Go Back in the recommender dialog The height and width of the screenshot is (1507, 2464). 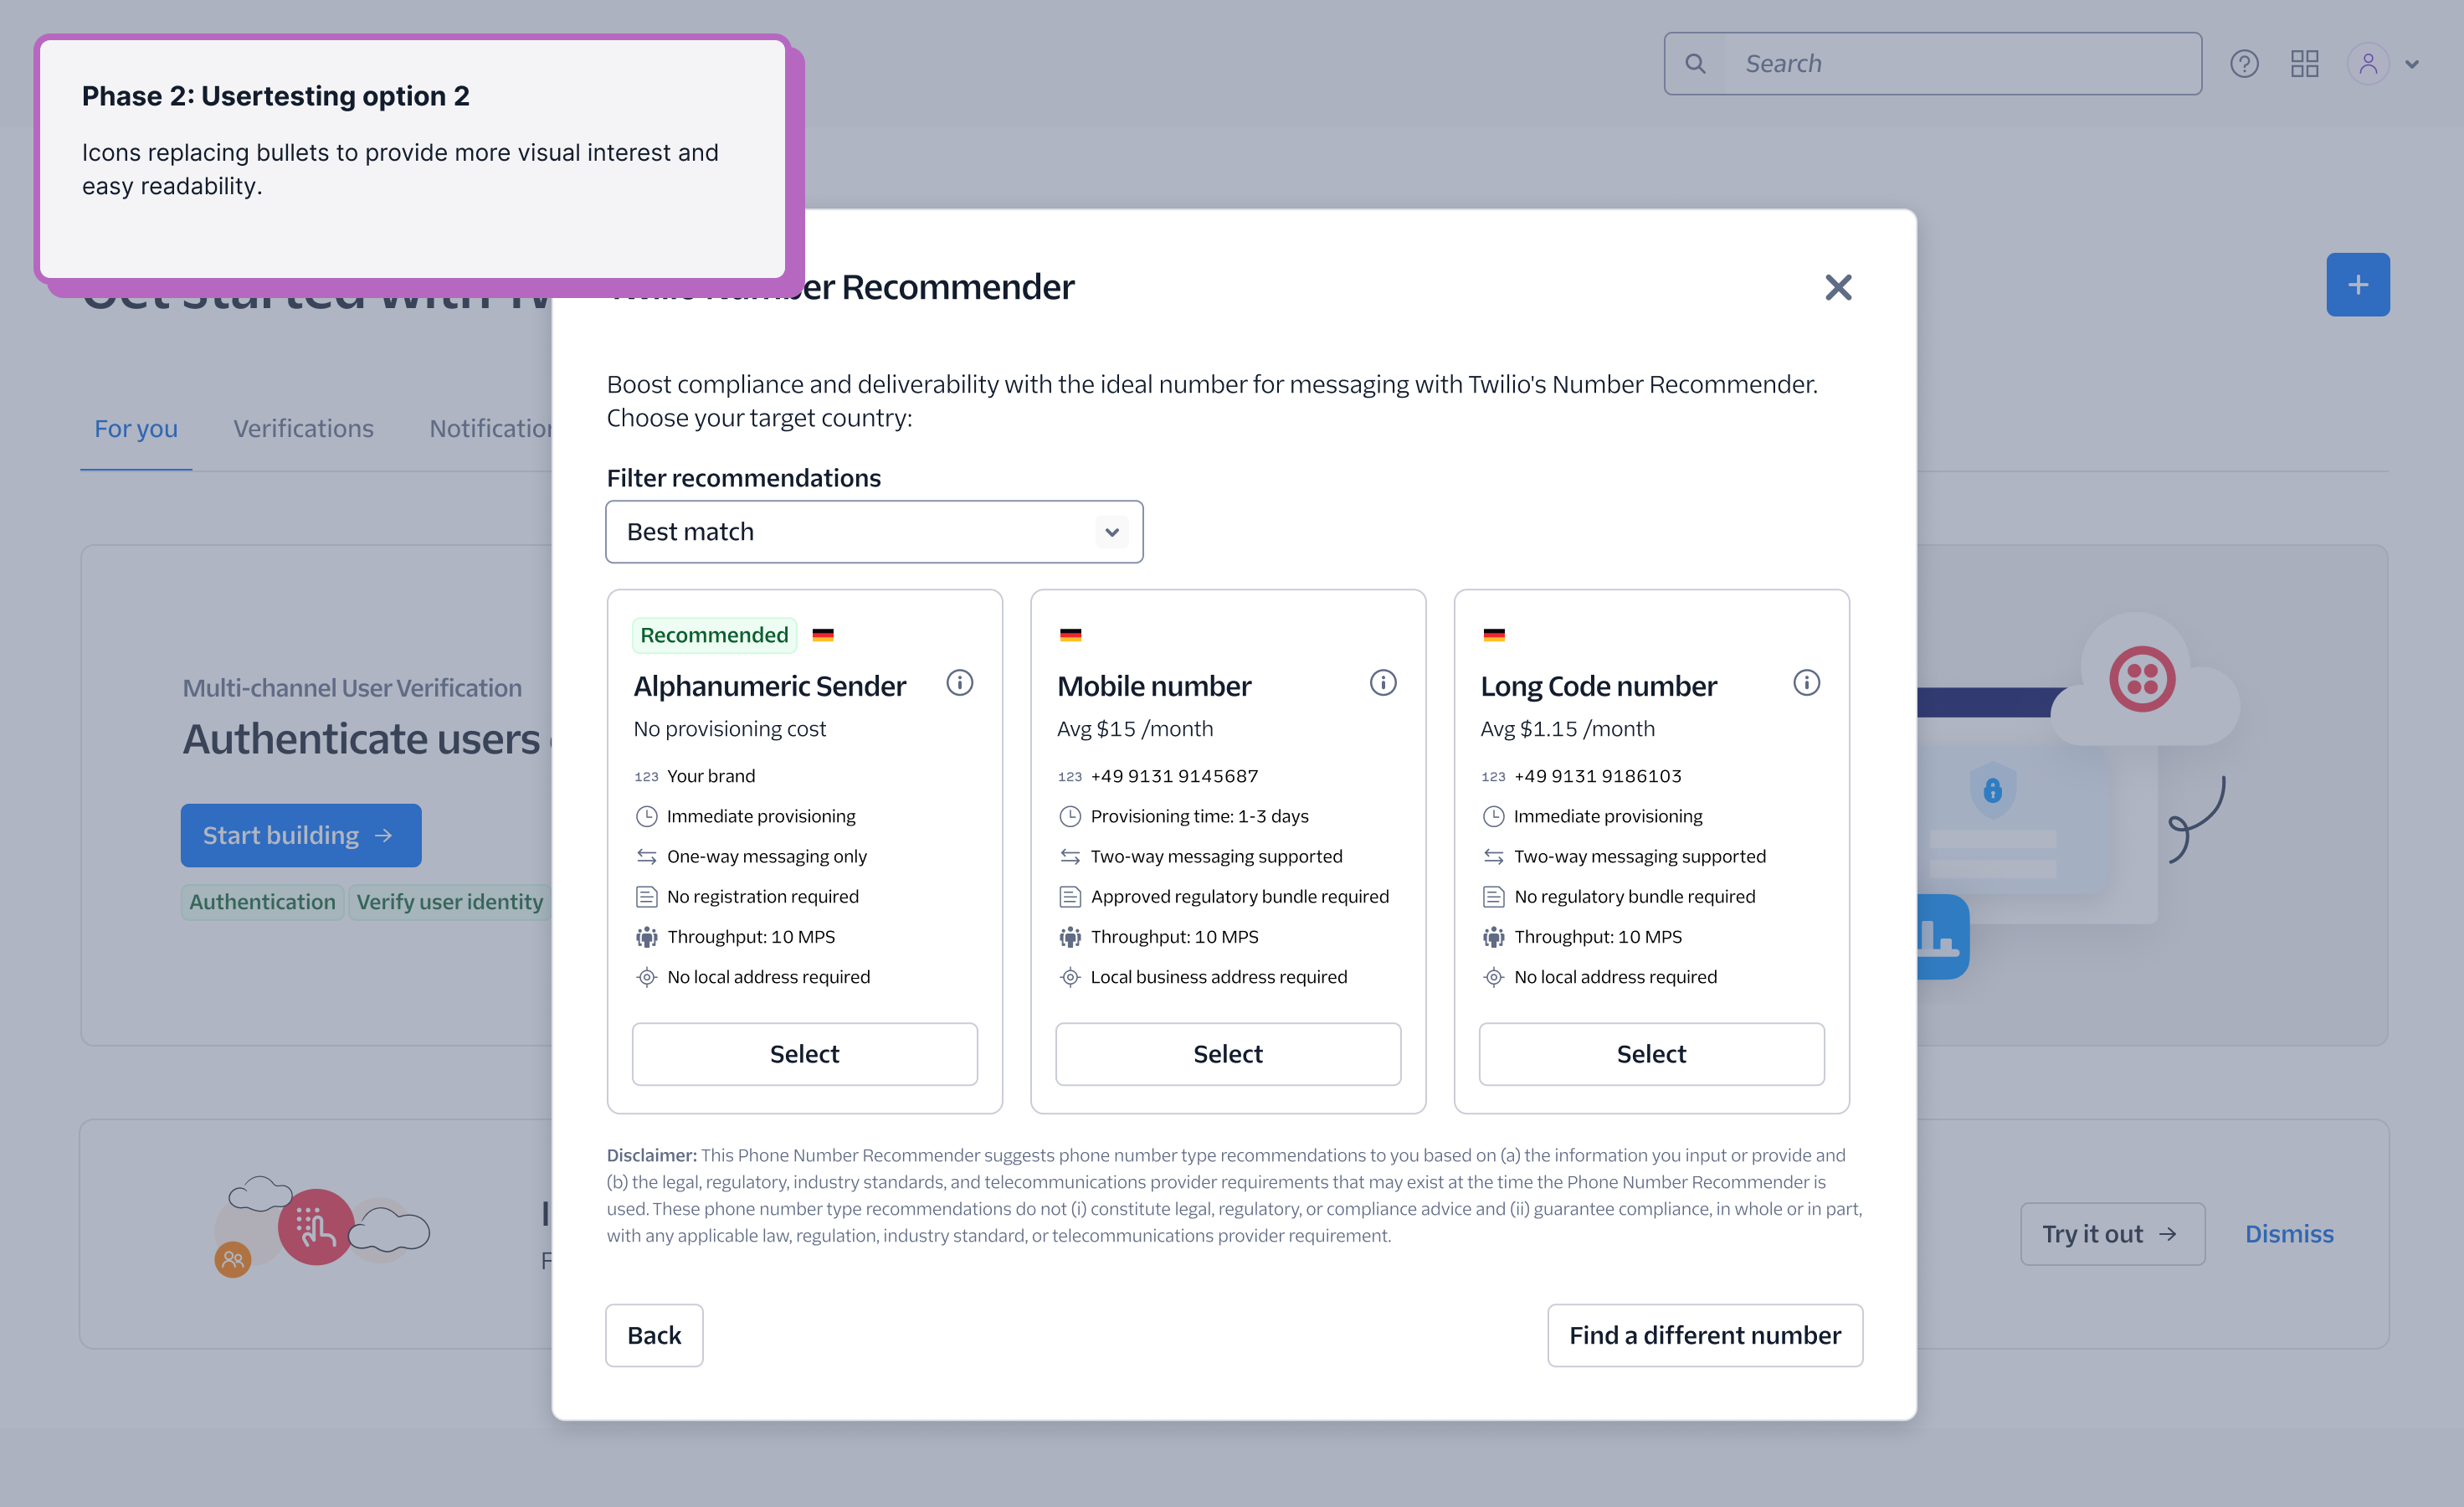(x=654, y=1335)
